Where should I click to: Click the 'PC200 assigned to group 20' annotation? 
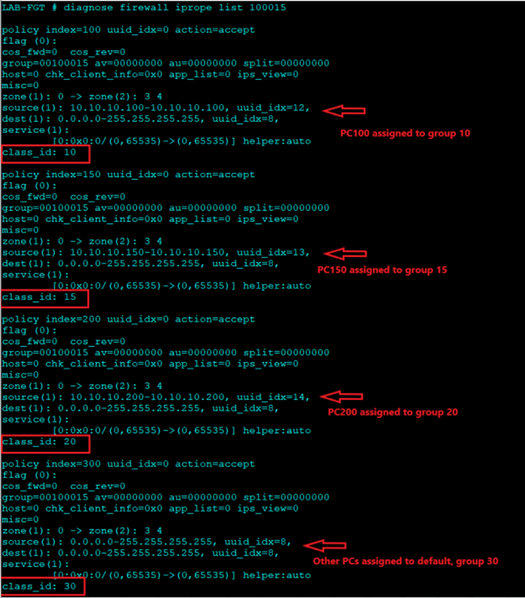(x=393, y=412)
